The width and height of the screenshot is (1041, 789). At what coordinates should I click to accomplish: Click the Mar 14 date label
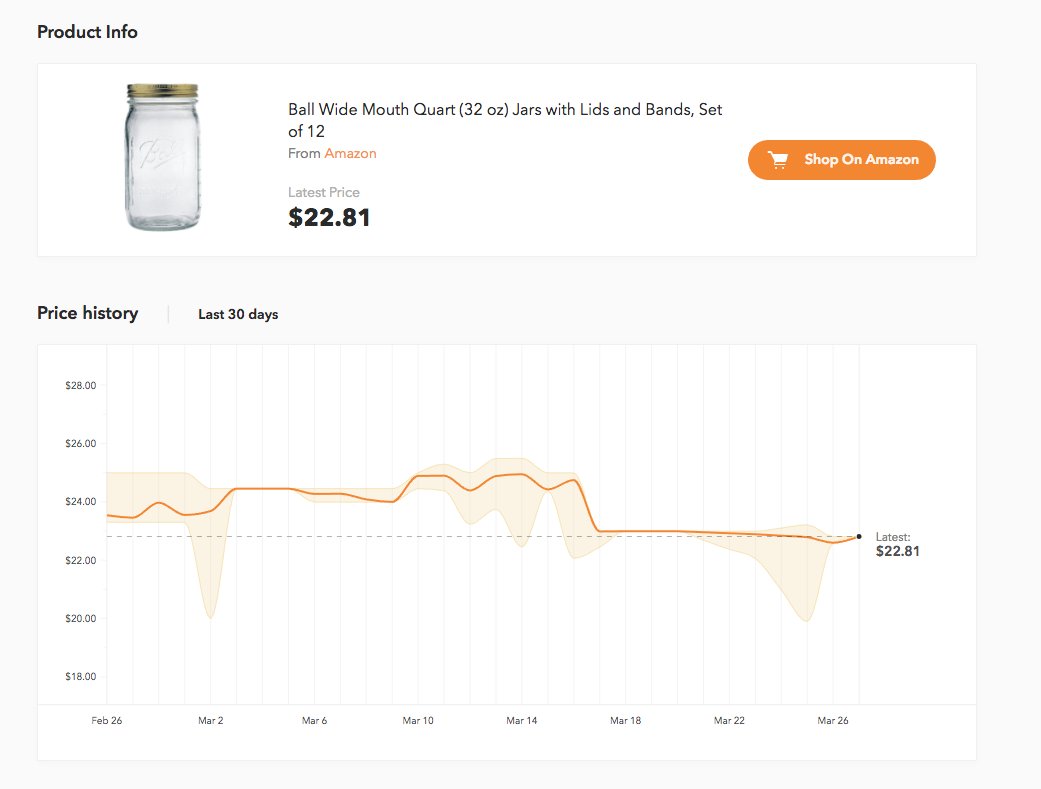pyautogui.click(x=522, y=720)
